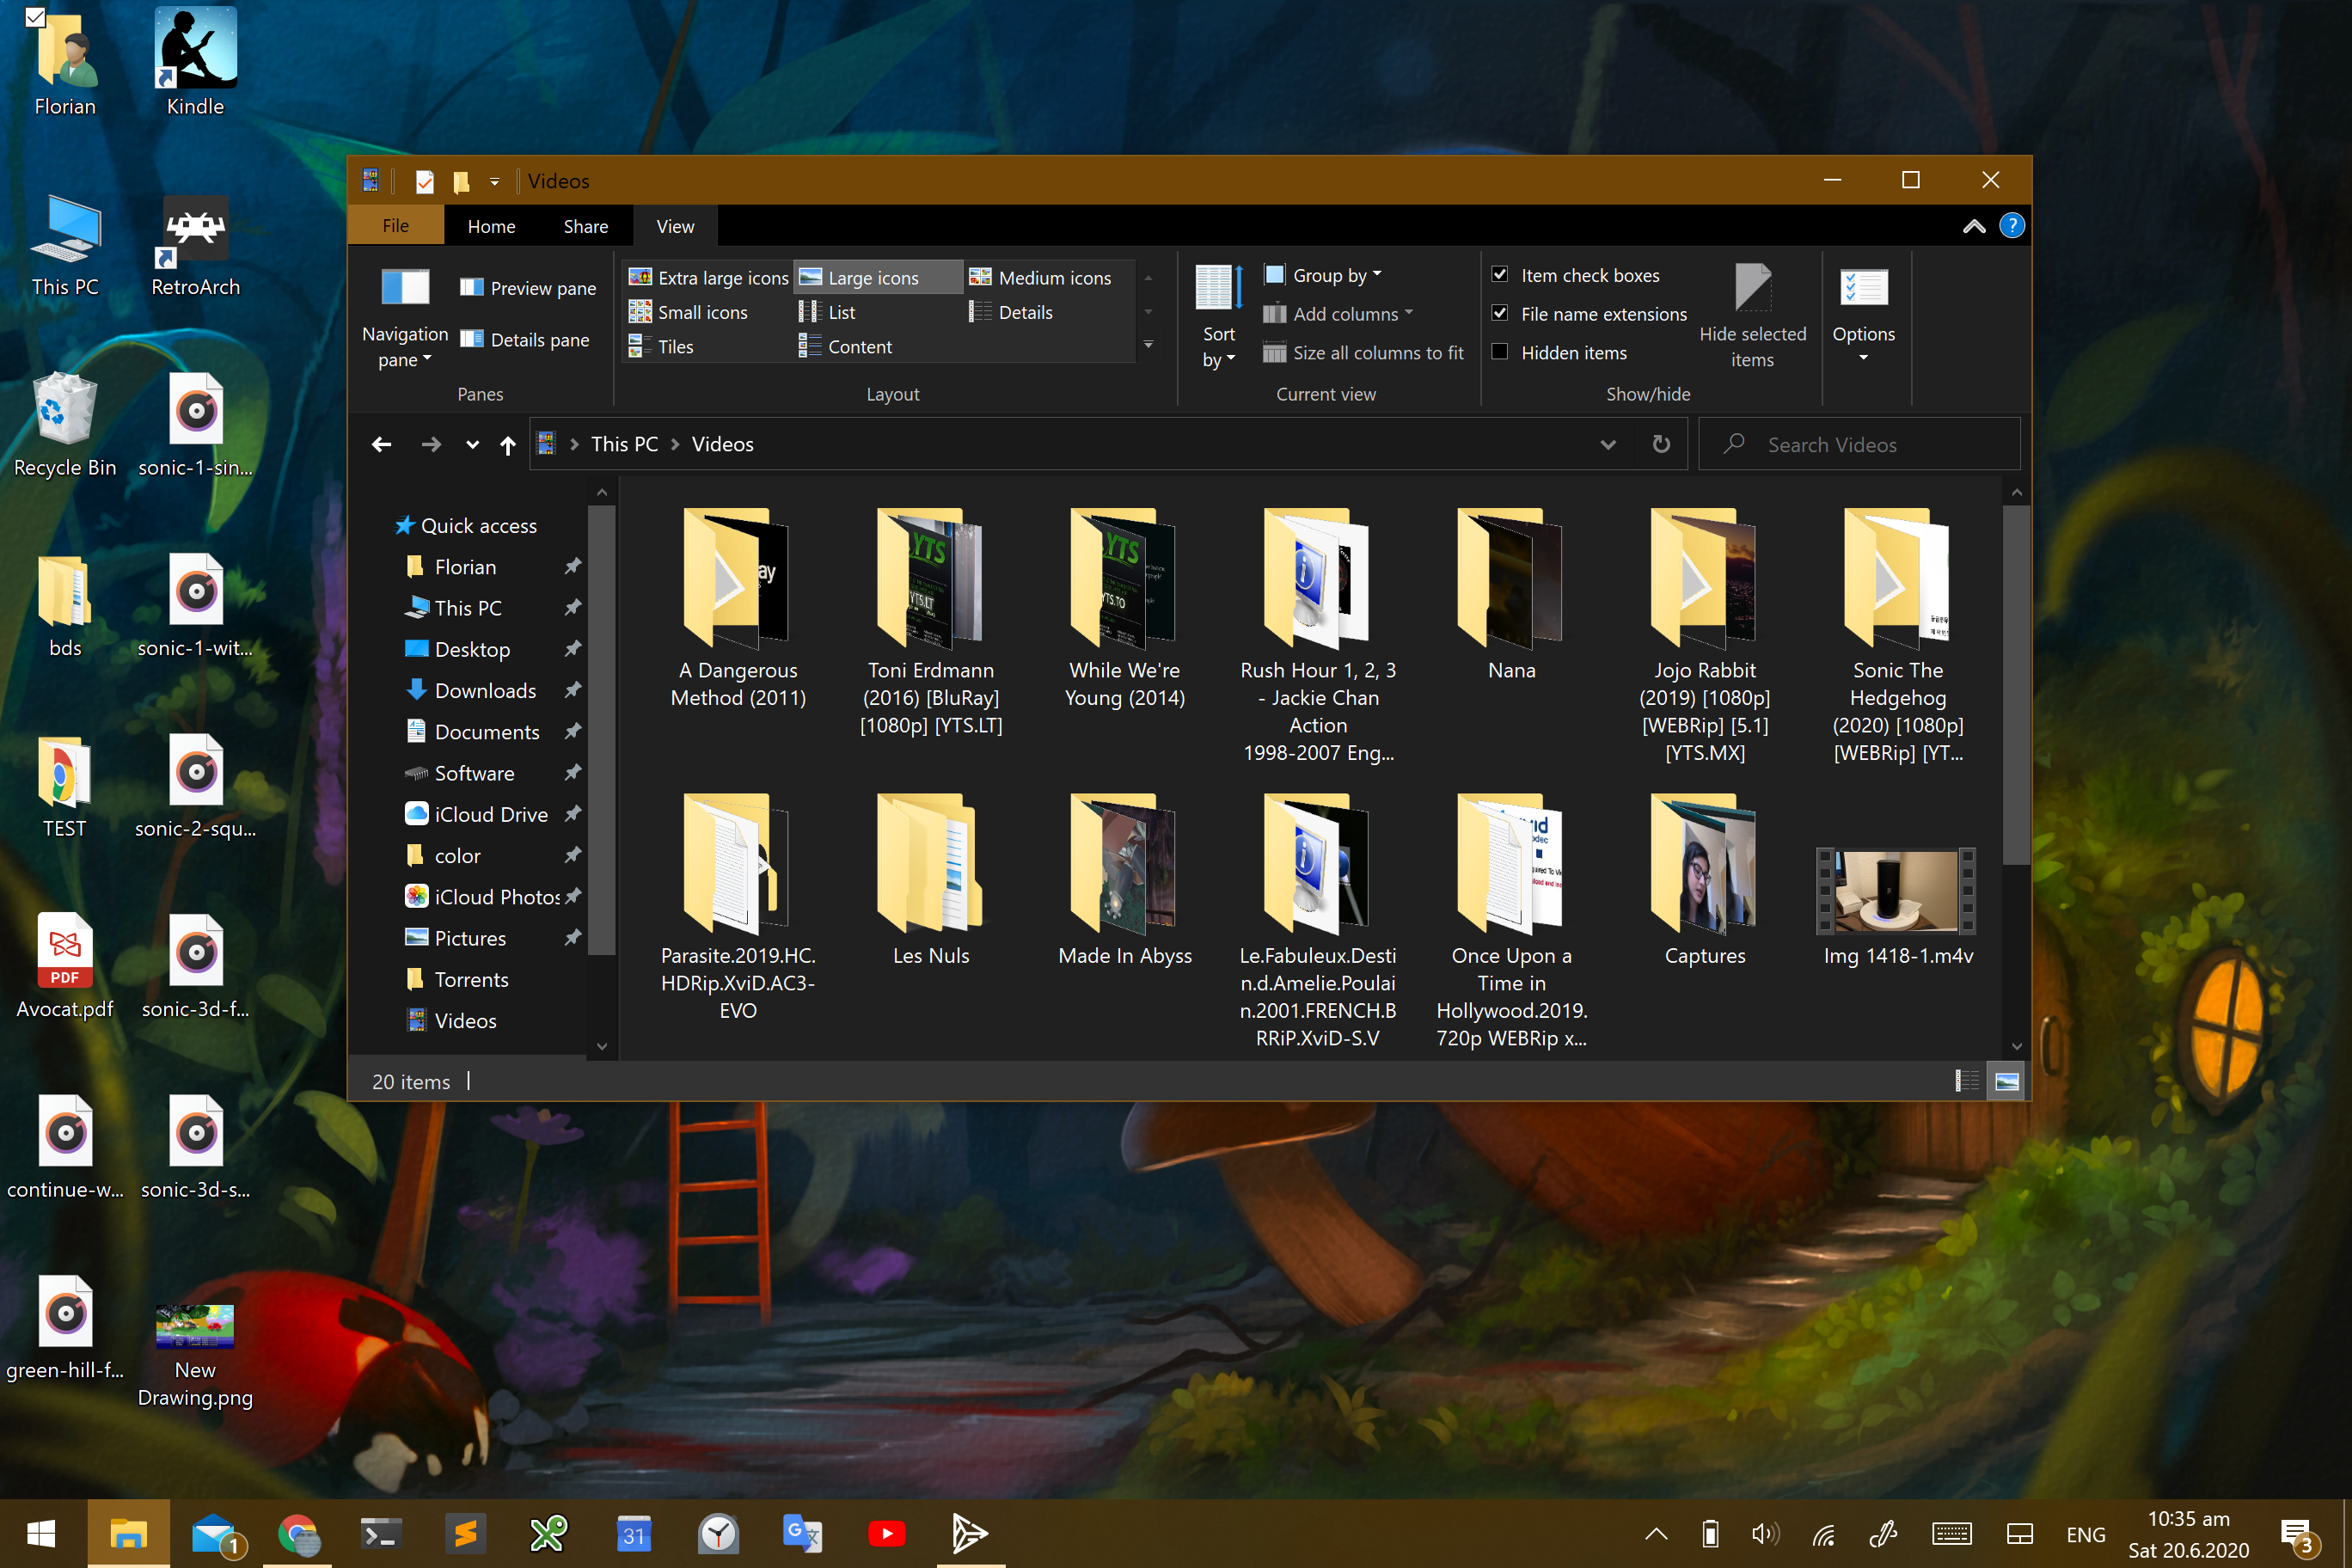Select the RetroArch desktop icon
The width and height of the screenshot is (2352, 1568).
195,246
